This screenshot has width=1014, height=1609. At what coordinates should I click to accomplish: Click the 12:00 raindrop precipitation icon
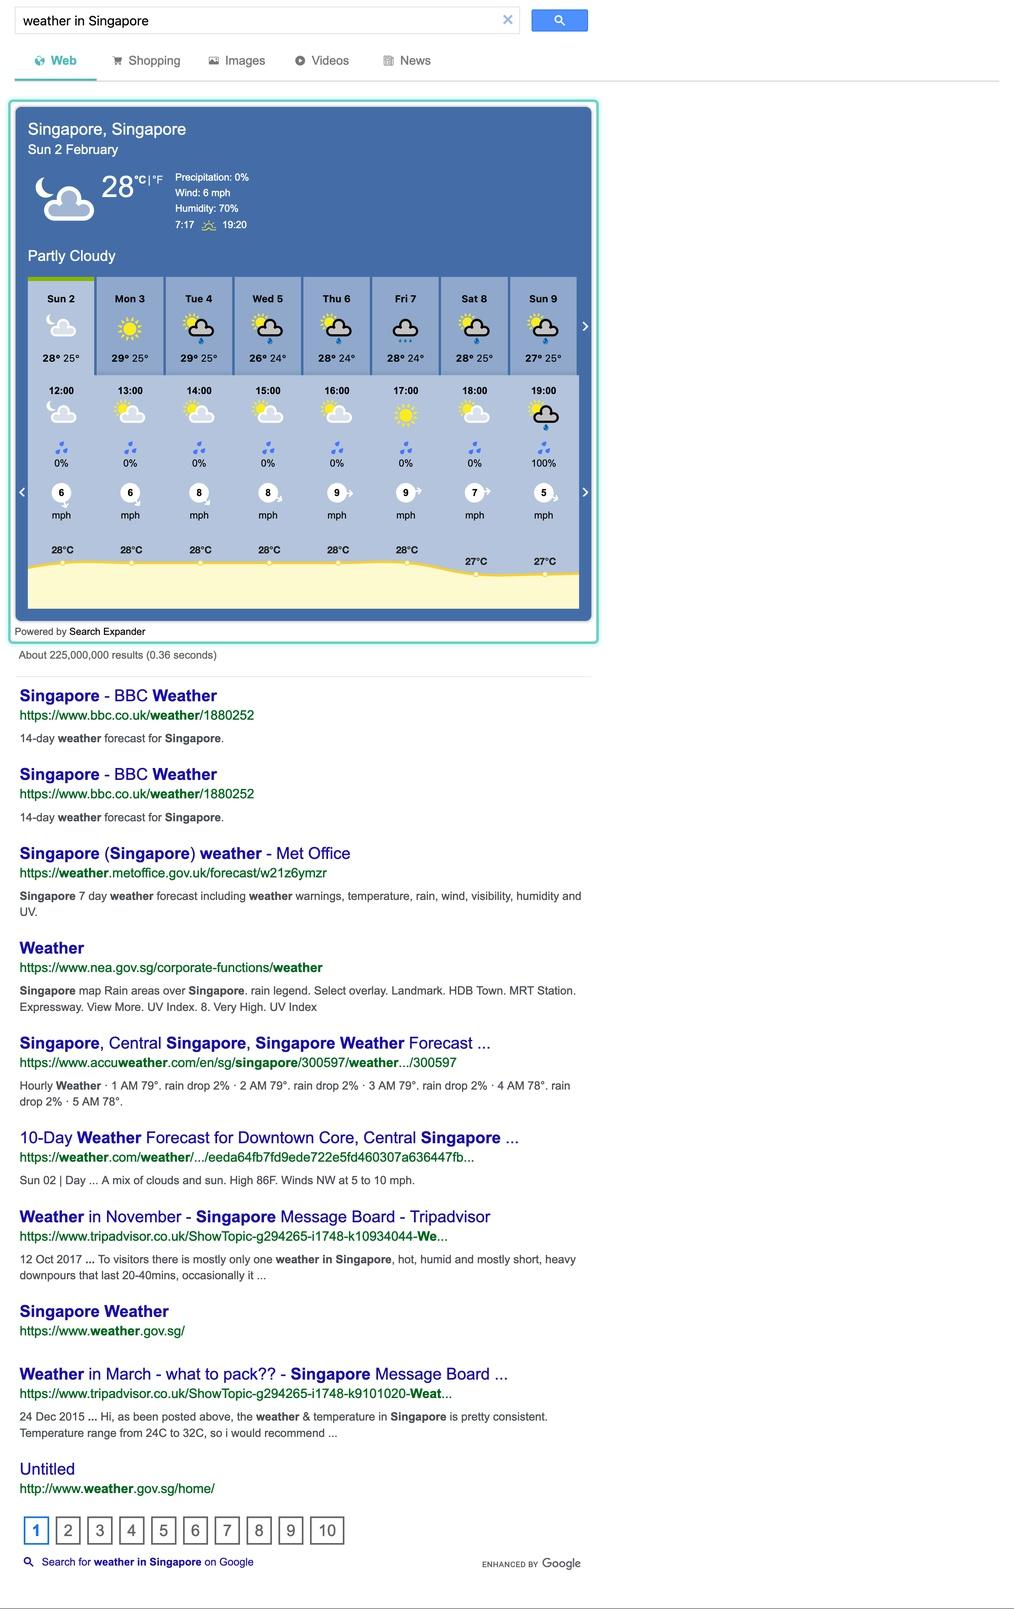coord(61,448)
